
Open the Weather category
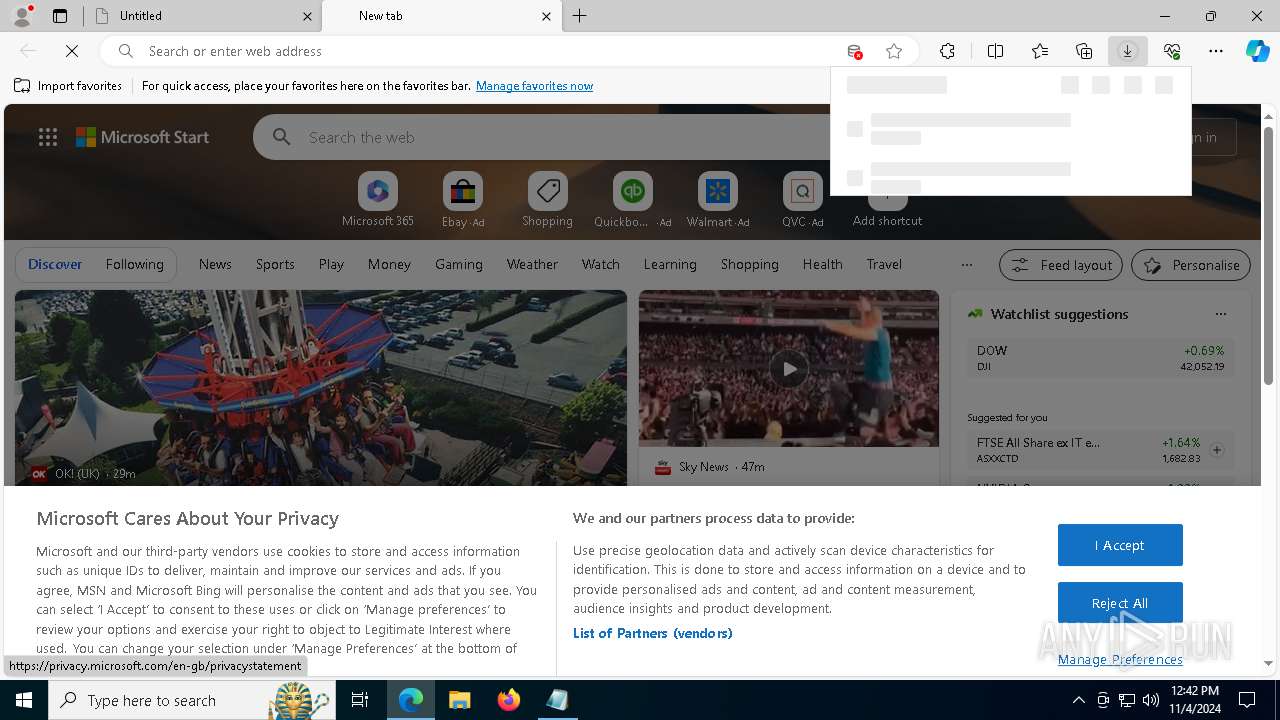(532, 265)
